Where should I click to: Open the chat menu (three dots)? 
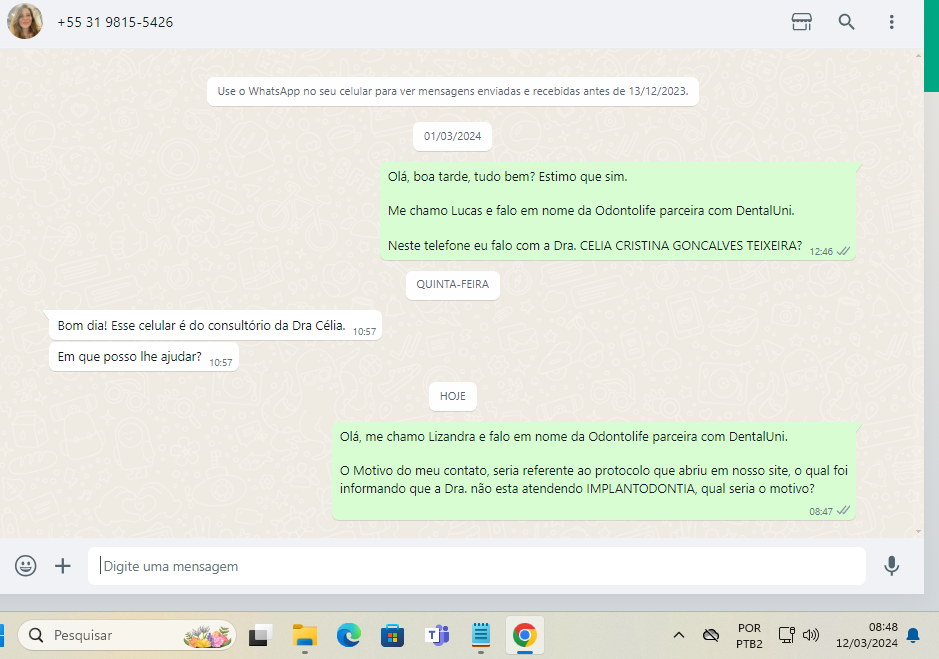(x=891, y=22)
